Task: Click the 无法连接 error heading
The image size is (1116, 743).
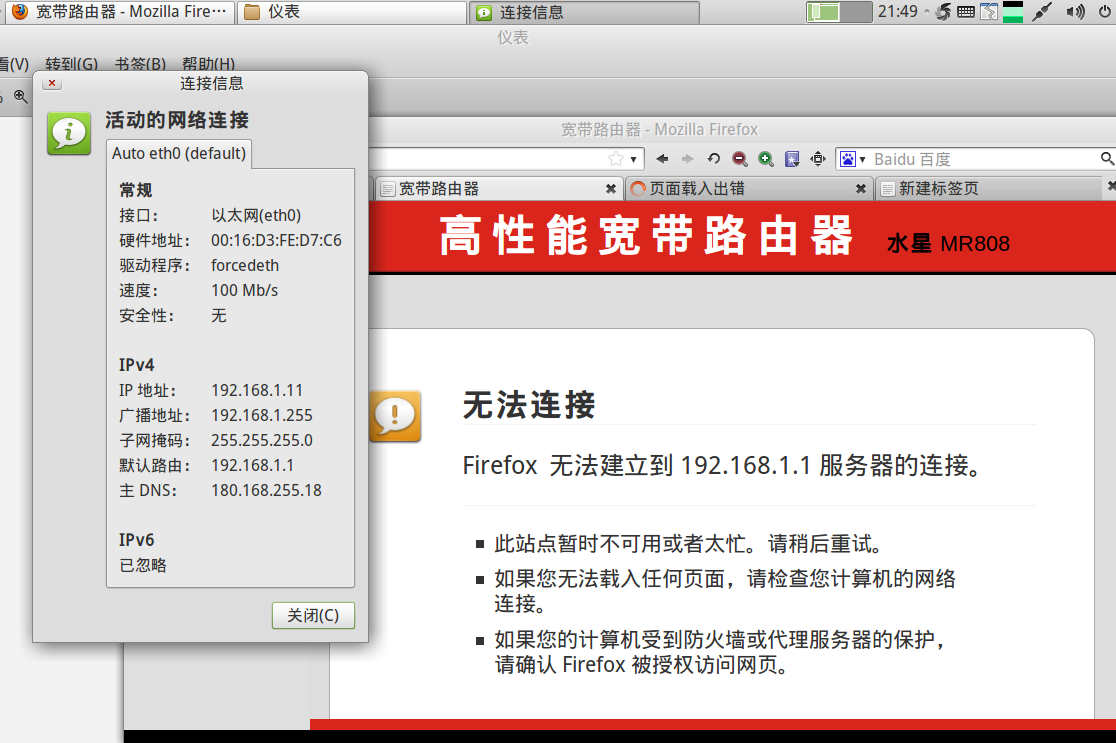Action: pyautogui.click(x=529, y=405)
